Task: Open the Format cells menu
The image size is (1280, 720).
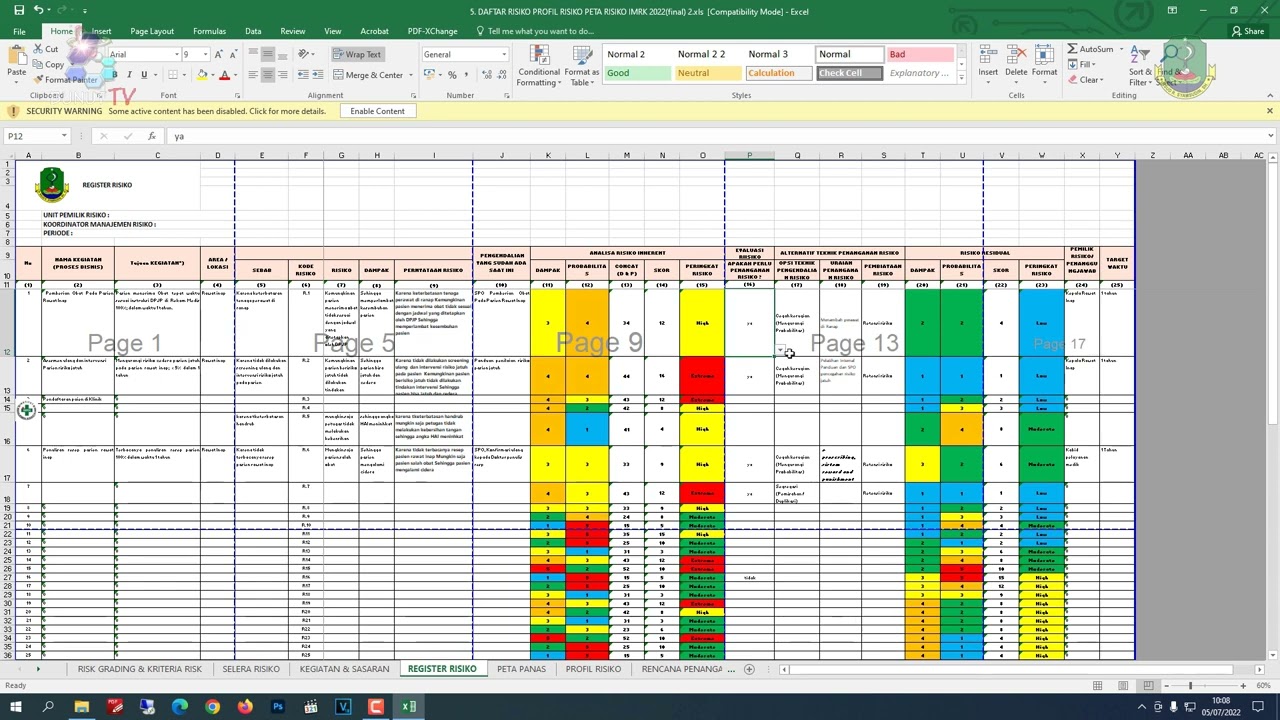Action: (x=1044, y=62)
